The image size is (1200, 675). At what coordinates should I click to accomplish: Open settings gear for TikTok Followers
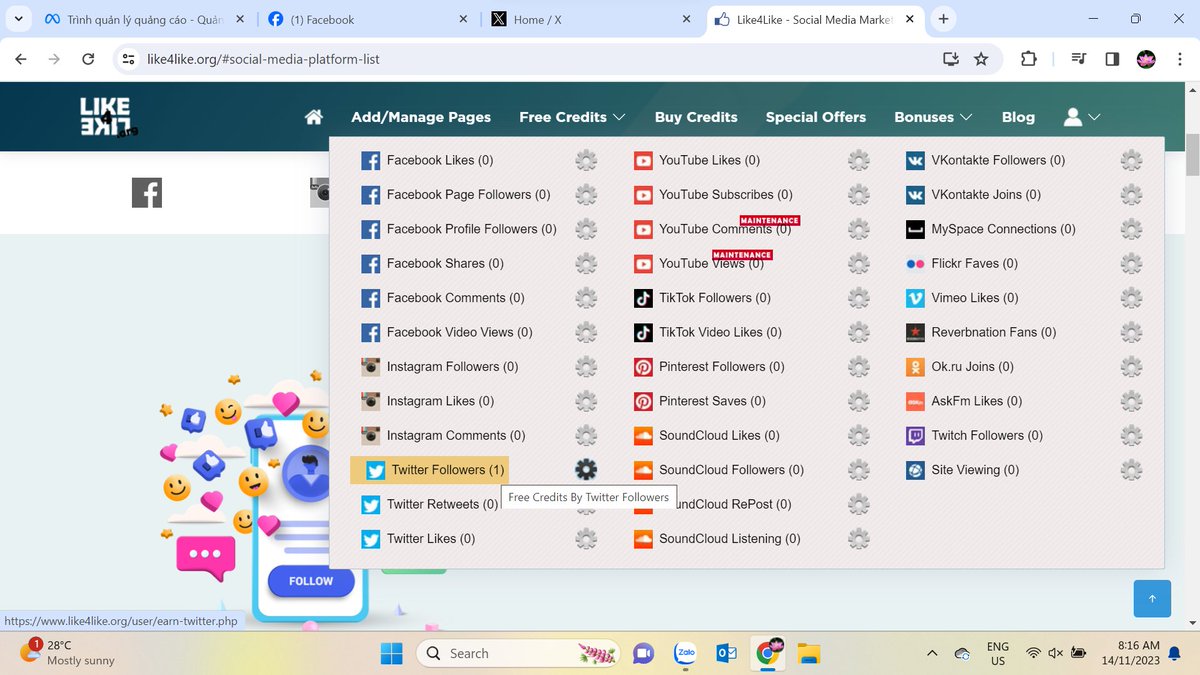pyautogui.click(x=859, y=297)
